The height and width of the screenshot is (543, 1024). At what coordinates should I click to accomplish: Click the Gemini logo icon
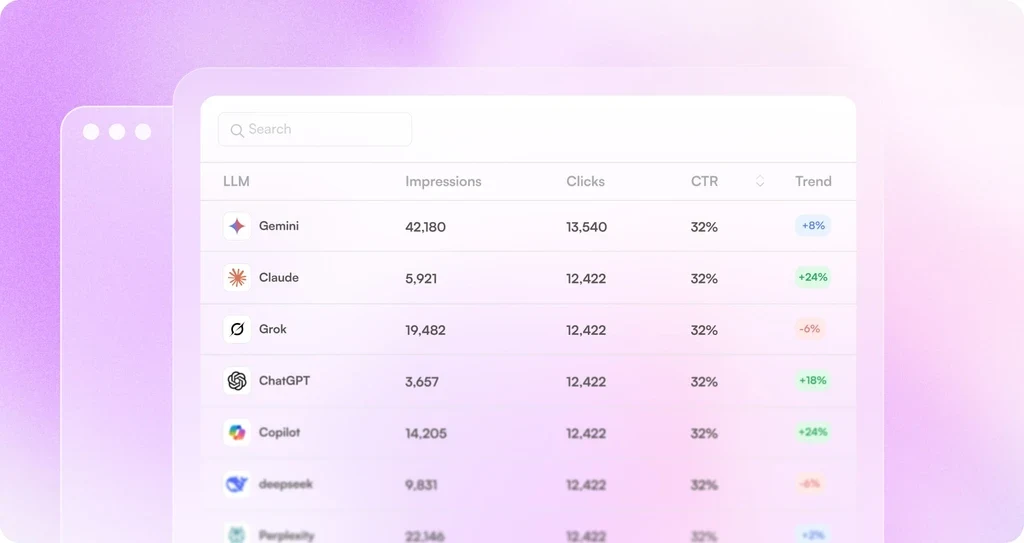tap(237, 226)
